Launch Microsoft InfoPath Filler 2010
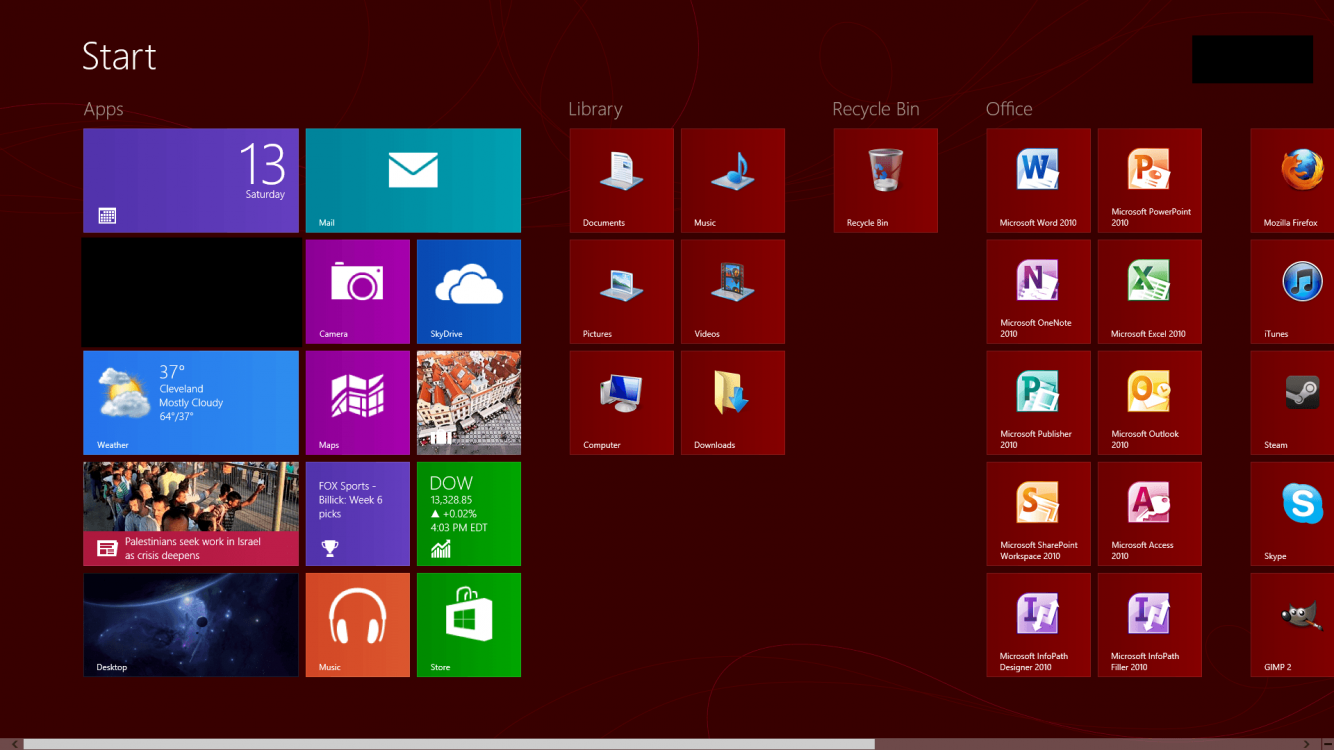1334x750 pixels. 1150,625
